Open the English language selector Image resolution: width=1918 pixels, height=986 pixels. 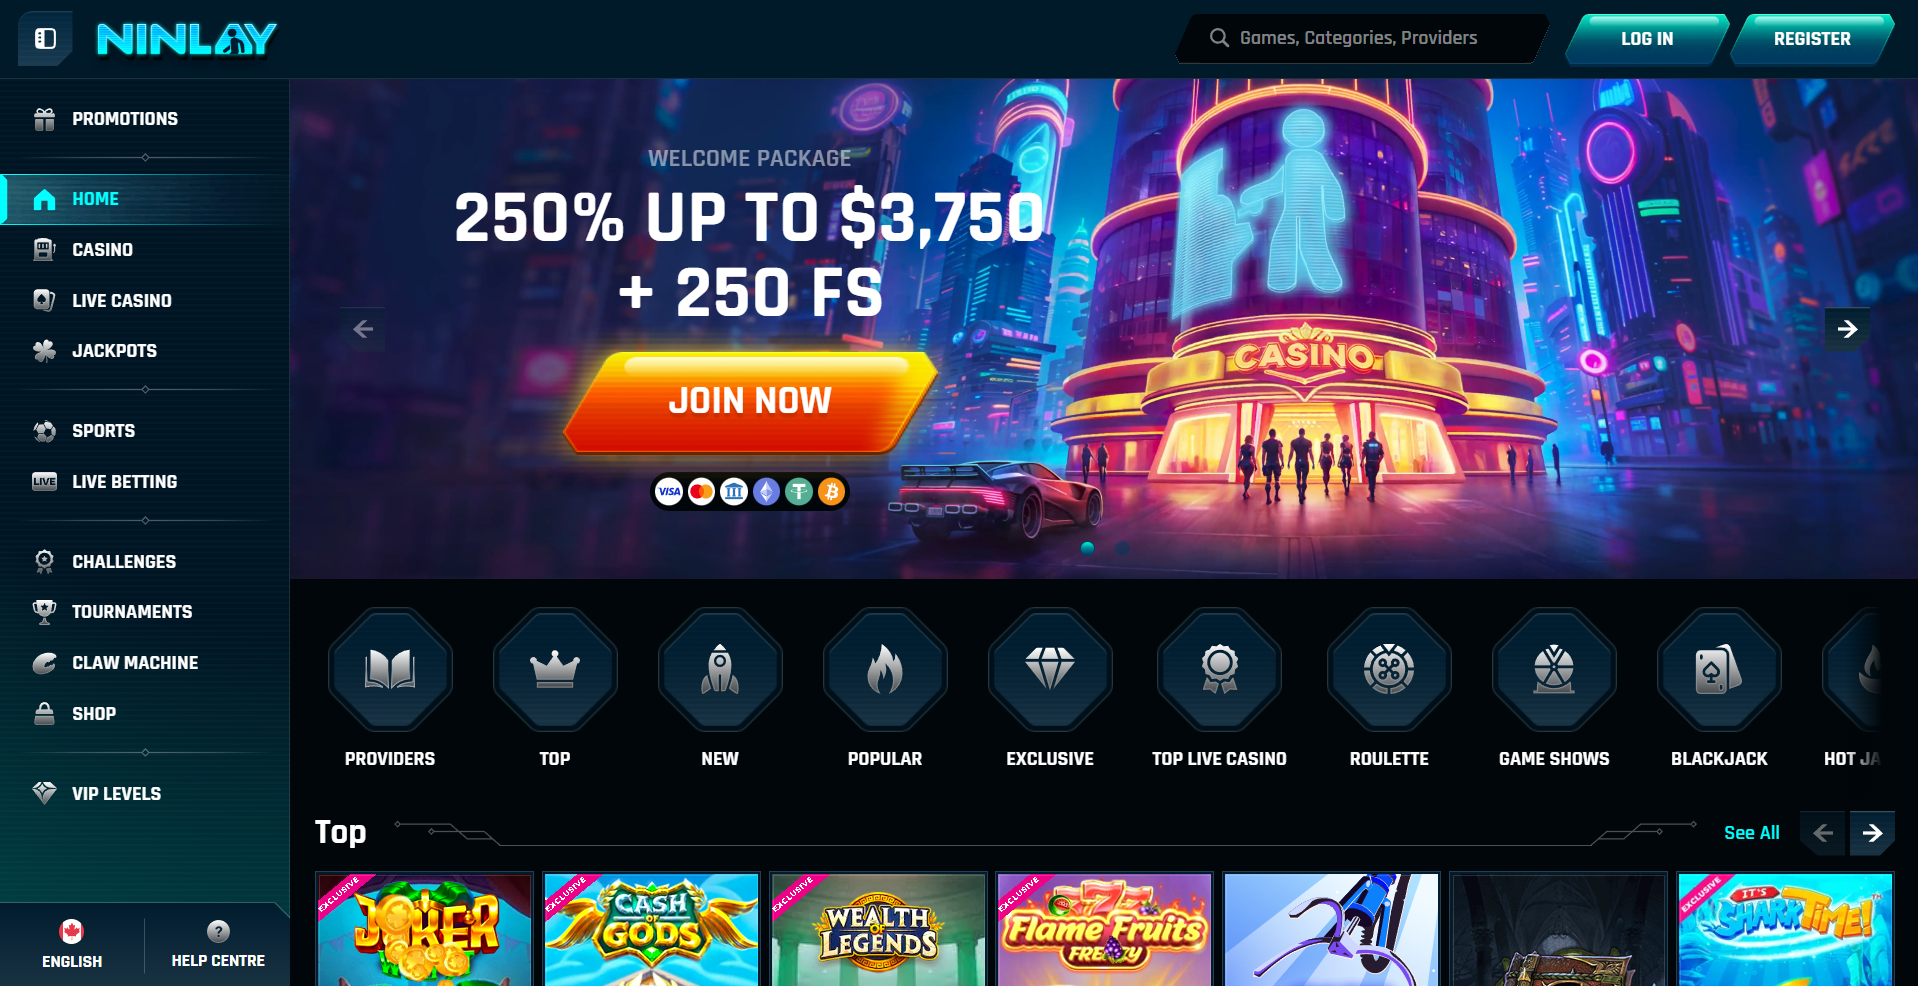coord(72,945)
